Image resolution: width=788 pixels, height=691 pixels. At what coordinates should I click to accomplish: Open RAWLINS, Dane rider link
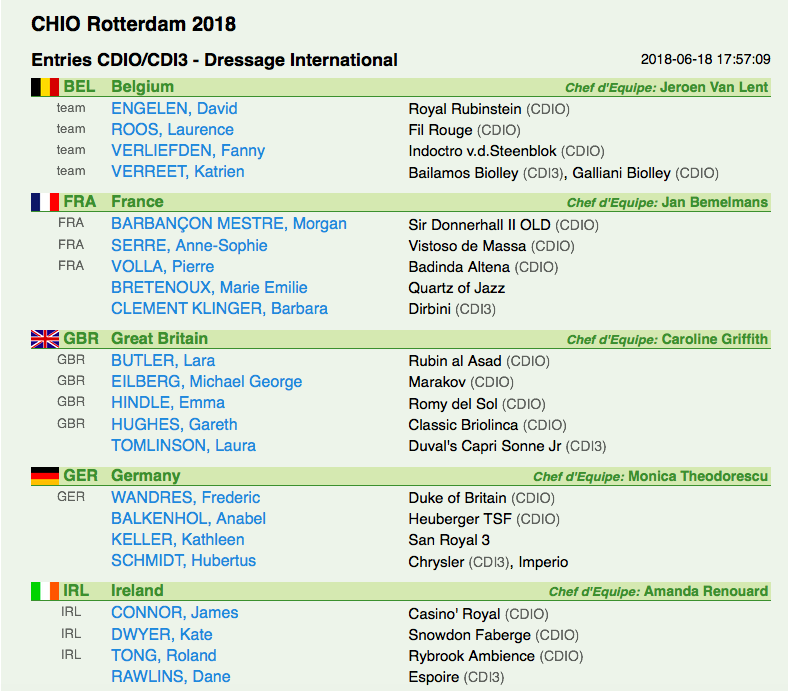tap(170, 676)
